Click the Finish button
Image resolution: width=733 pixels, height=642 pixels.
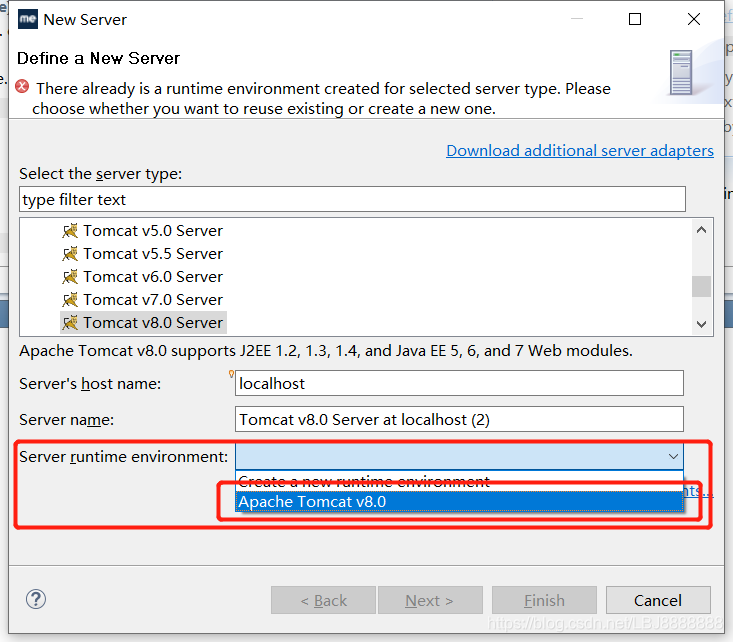point(544,600)
